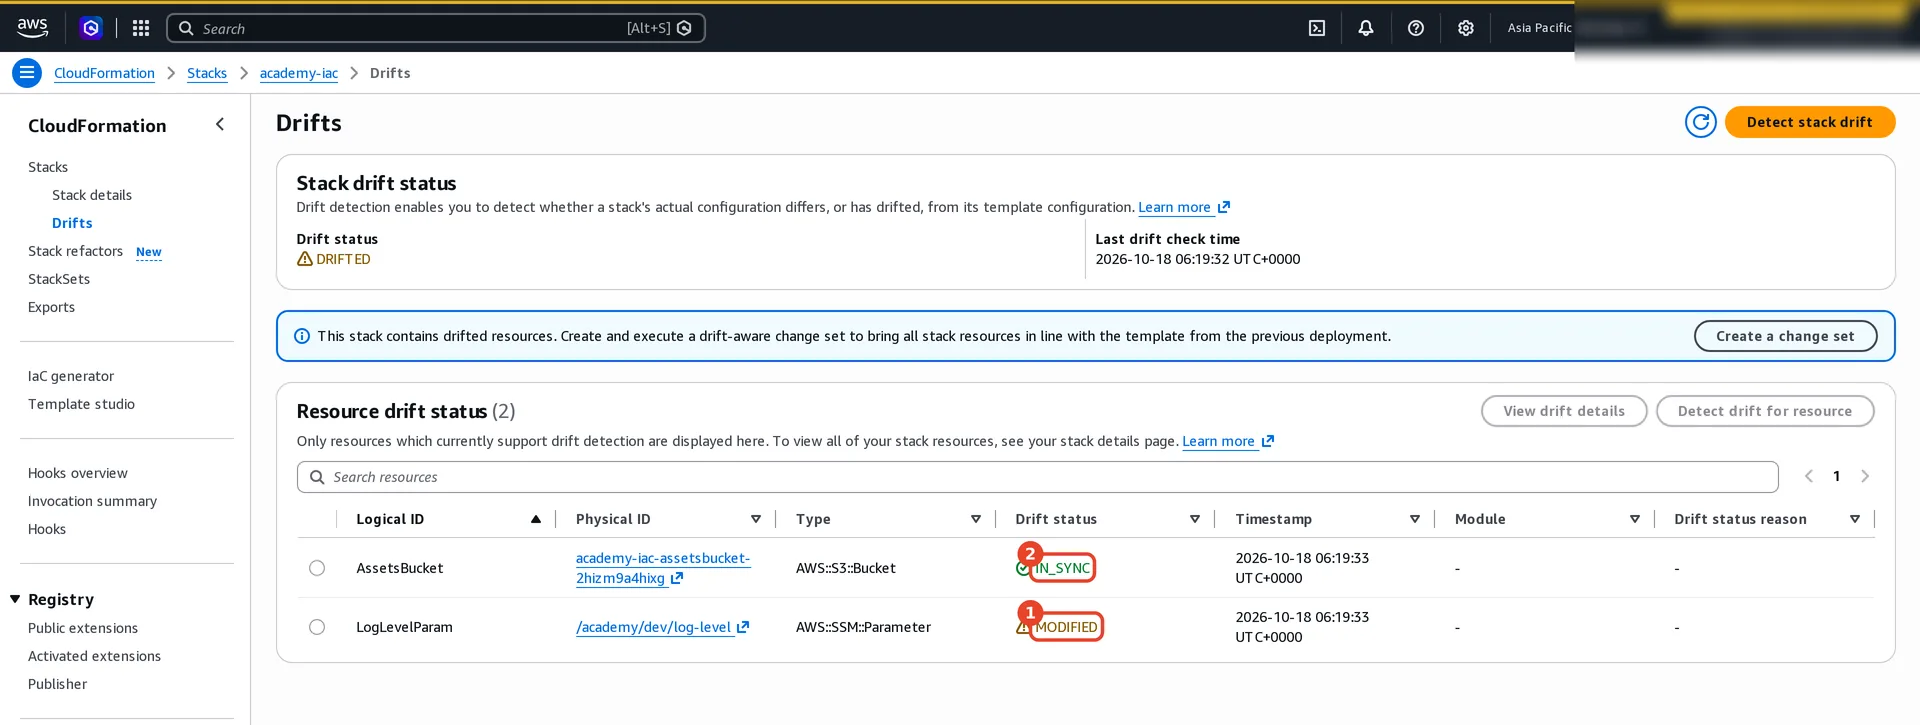
Task: Toggle the hamburger navigation menu
Action: pos(27,73)
